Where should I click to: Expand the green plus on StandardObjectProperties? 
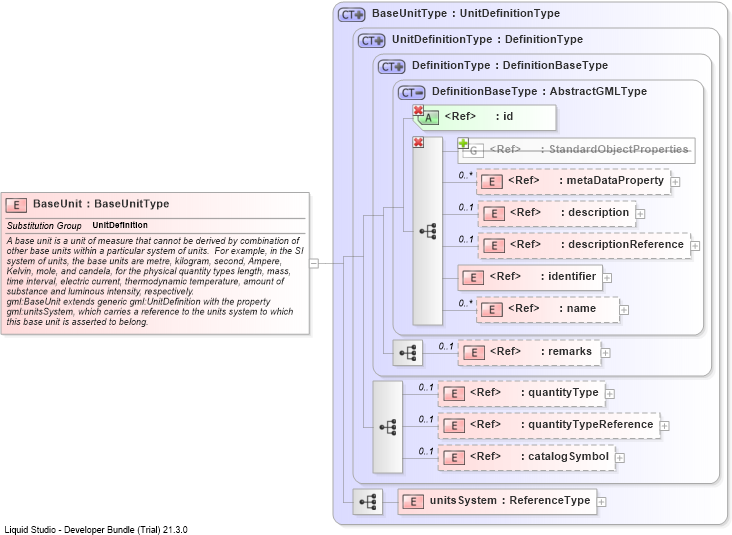463,143
